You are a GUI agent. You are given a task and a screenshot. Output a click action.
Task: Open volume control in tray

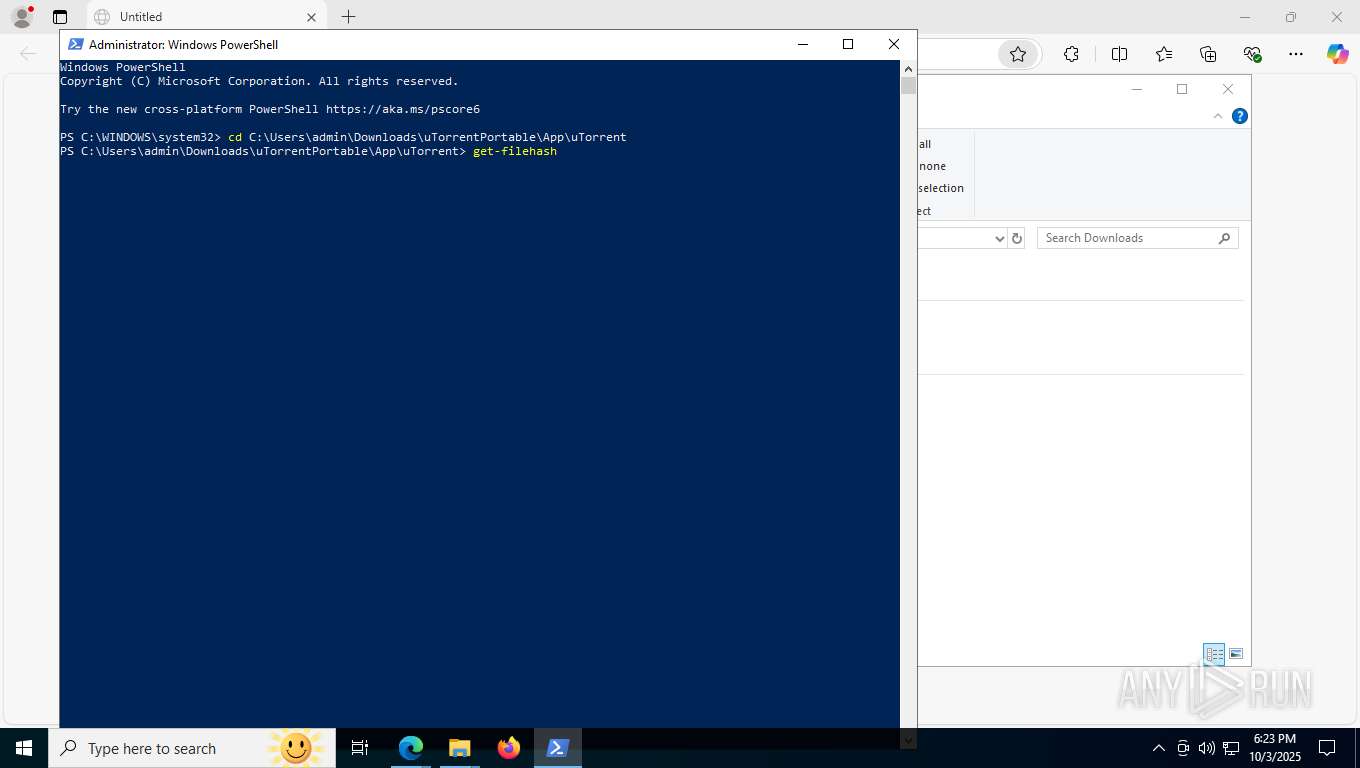coord(1206,748)
